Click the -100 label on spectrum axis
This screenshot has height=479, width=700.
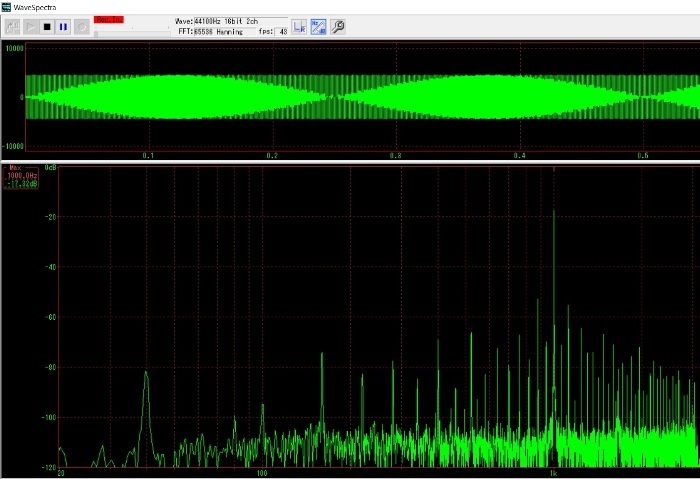coord(50,418)
